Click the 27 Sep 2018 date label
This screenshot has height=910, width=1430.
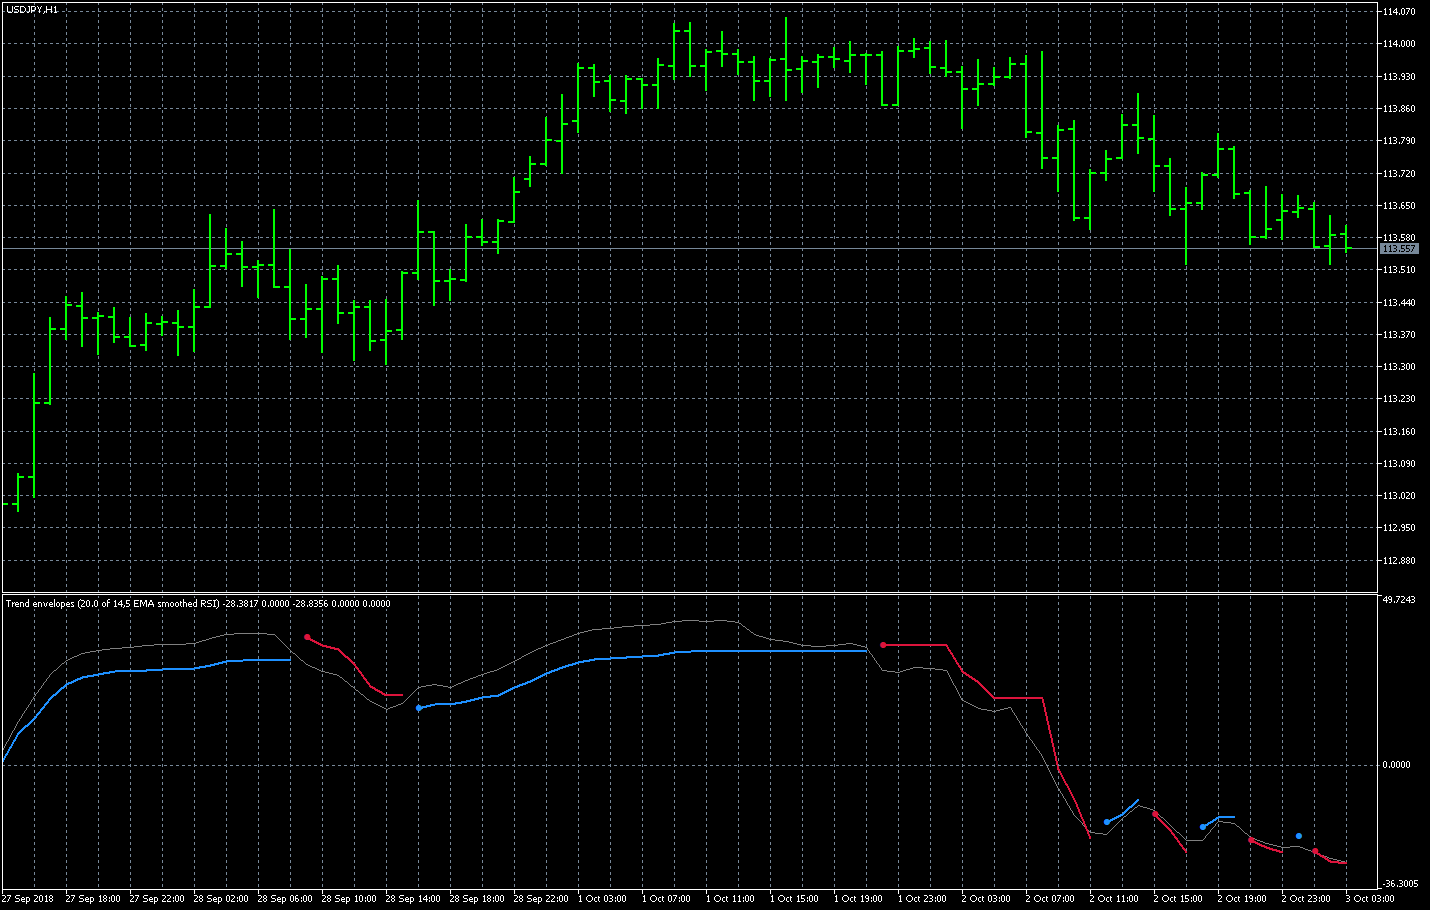28,899
